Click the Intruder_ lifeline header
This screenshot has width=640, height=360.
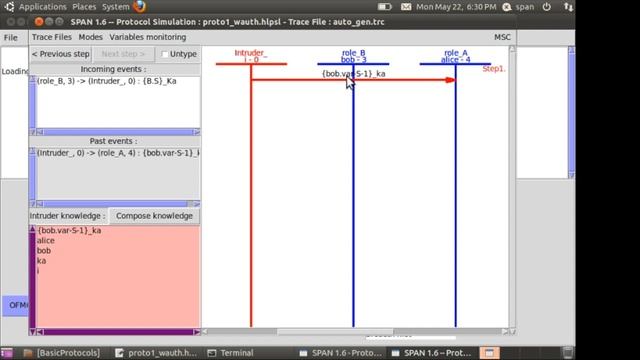[x=251, y=56]
